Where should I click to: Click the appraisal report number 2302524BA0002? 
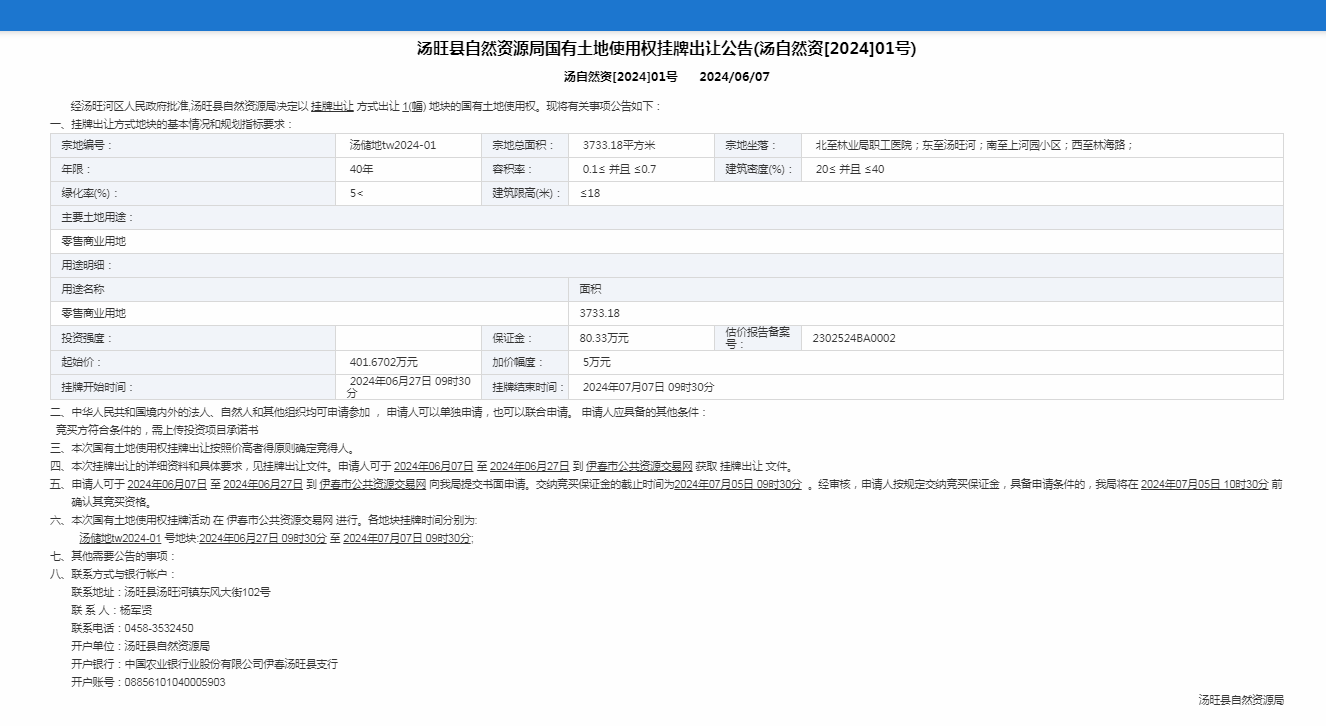854,338
